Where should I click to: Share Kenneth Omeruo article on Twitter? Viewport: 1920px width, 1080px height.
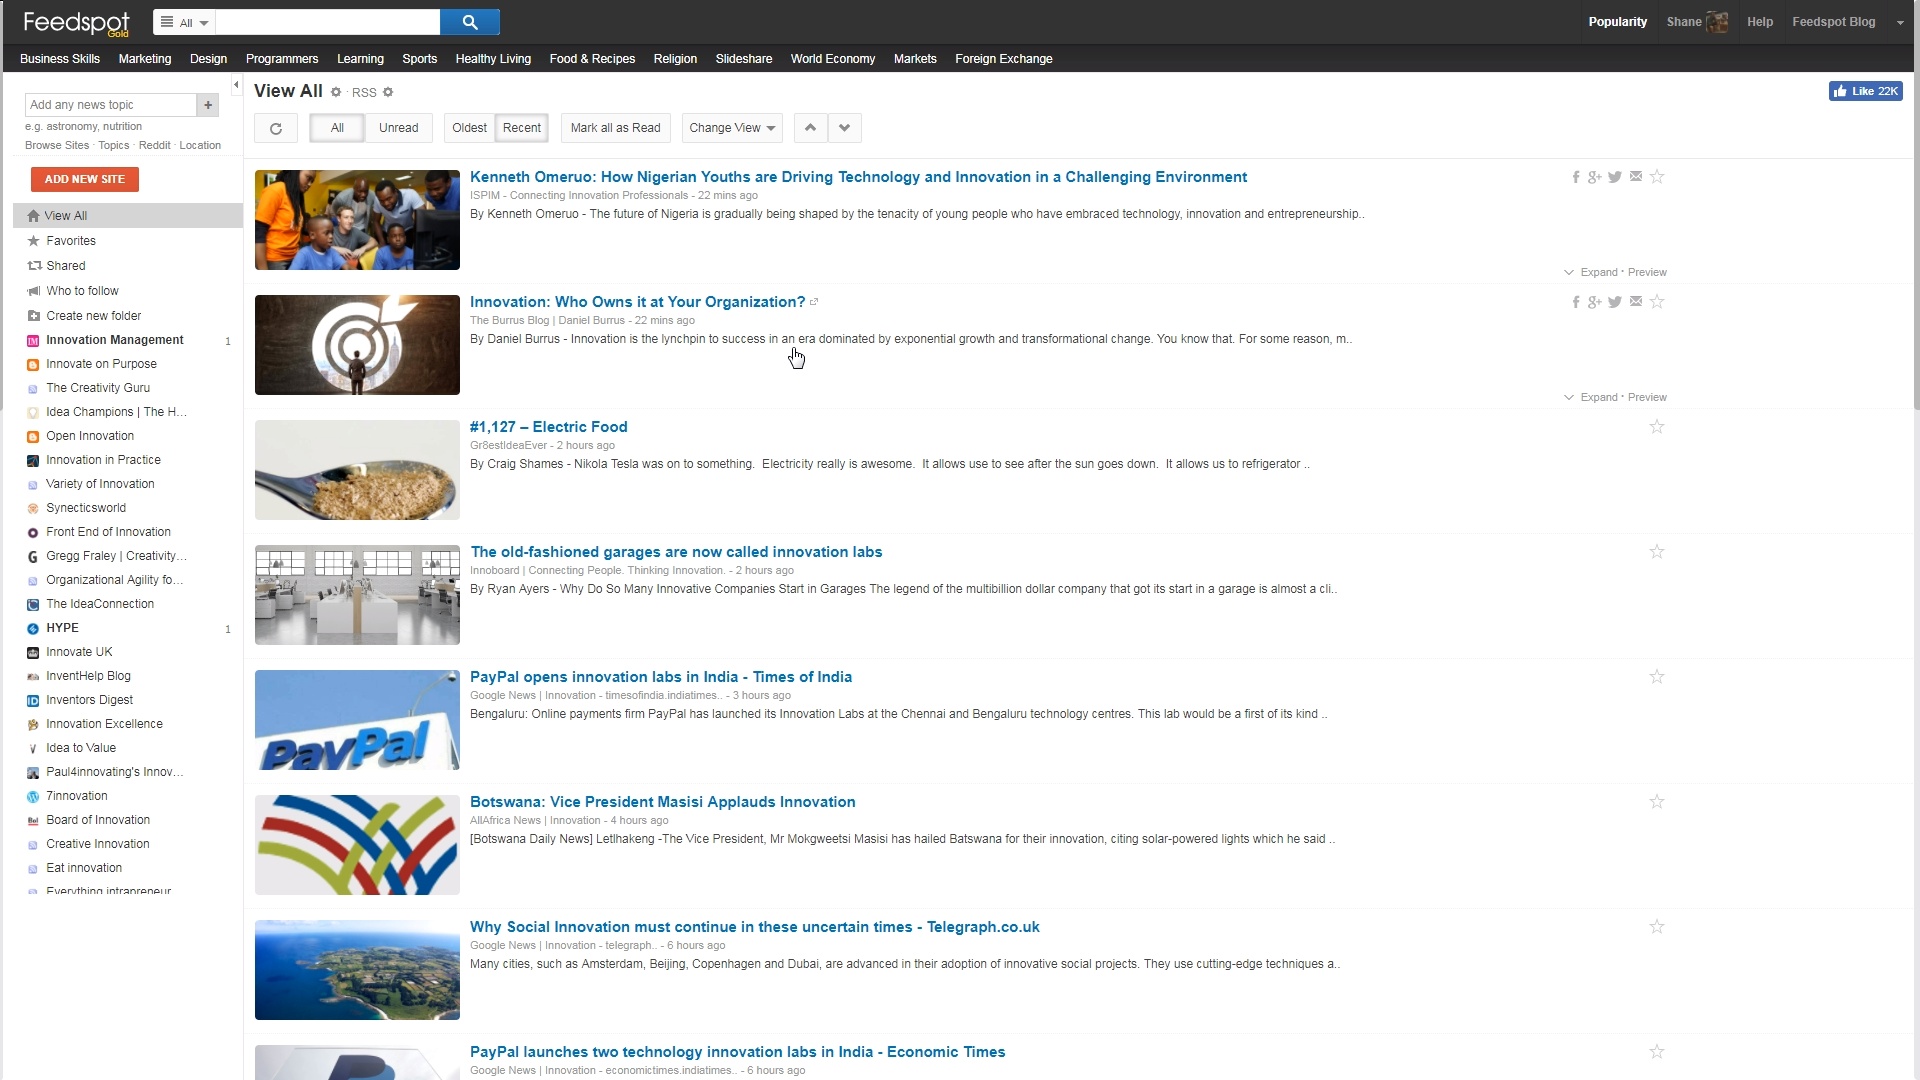pos(1615,177)
